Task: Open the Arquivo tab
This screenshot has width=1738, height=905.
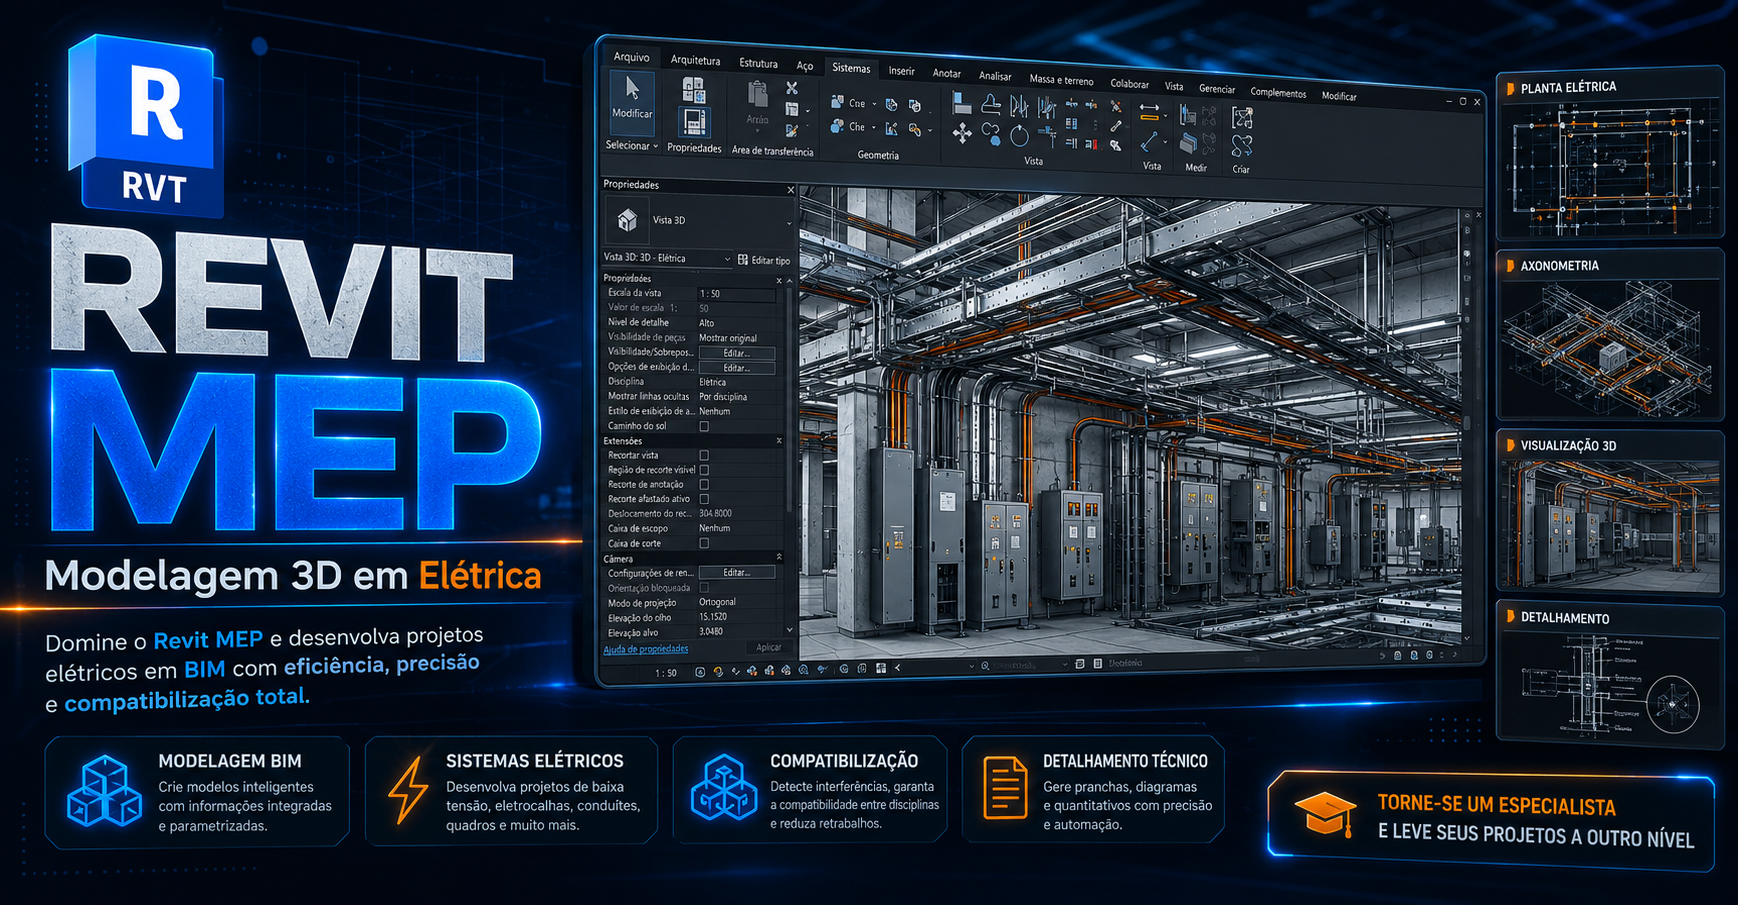Action: [631, 57]
